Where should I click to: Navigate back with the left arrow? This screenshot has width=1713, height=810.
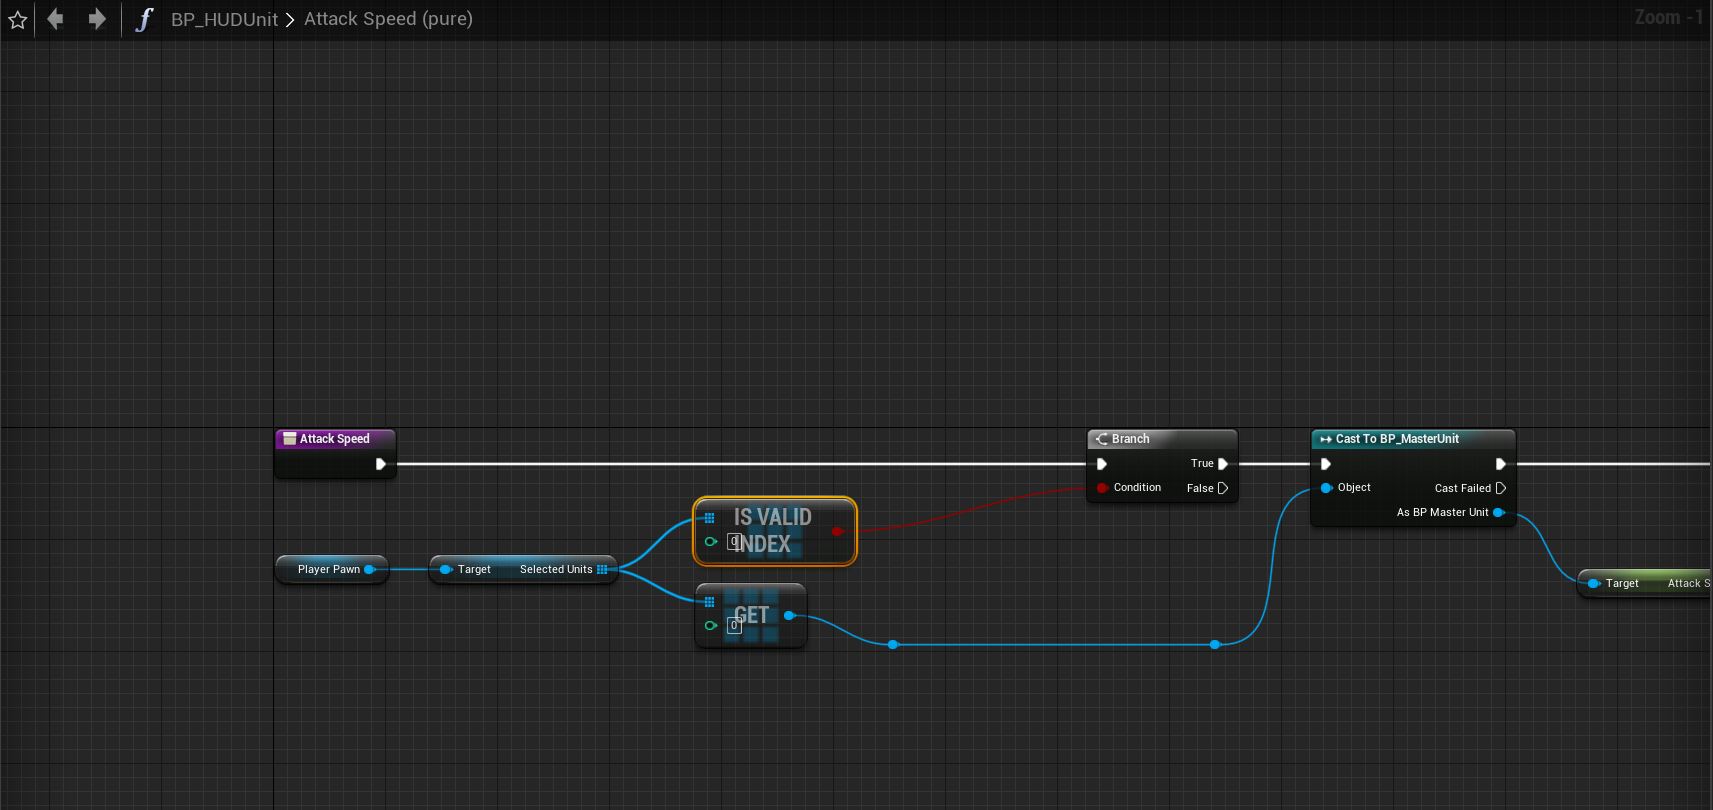click(x=56, y=18)
